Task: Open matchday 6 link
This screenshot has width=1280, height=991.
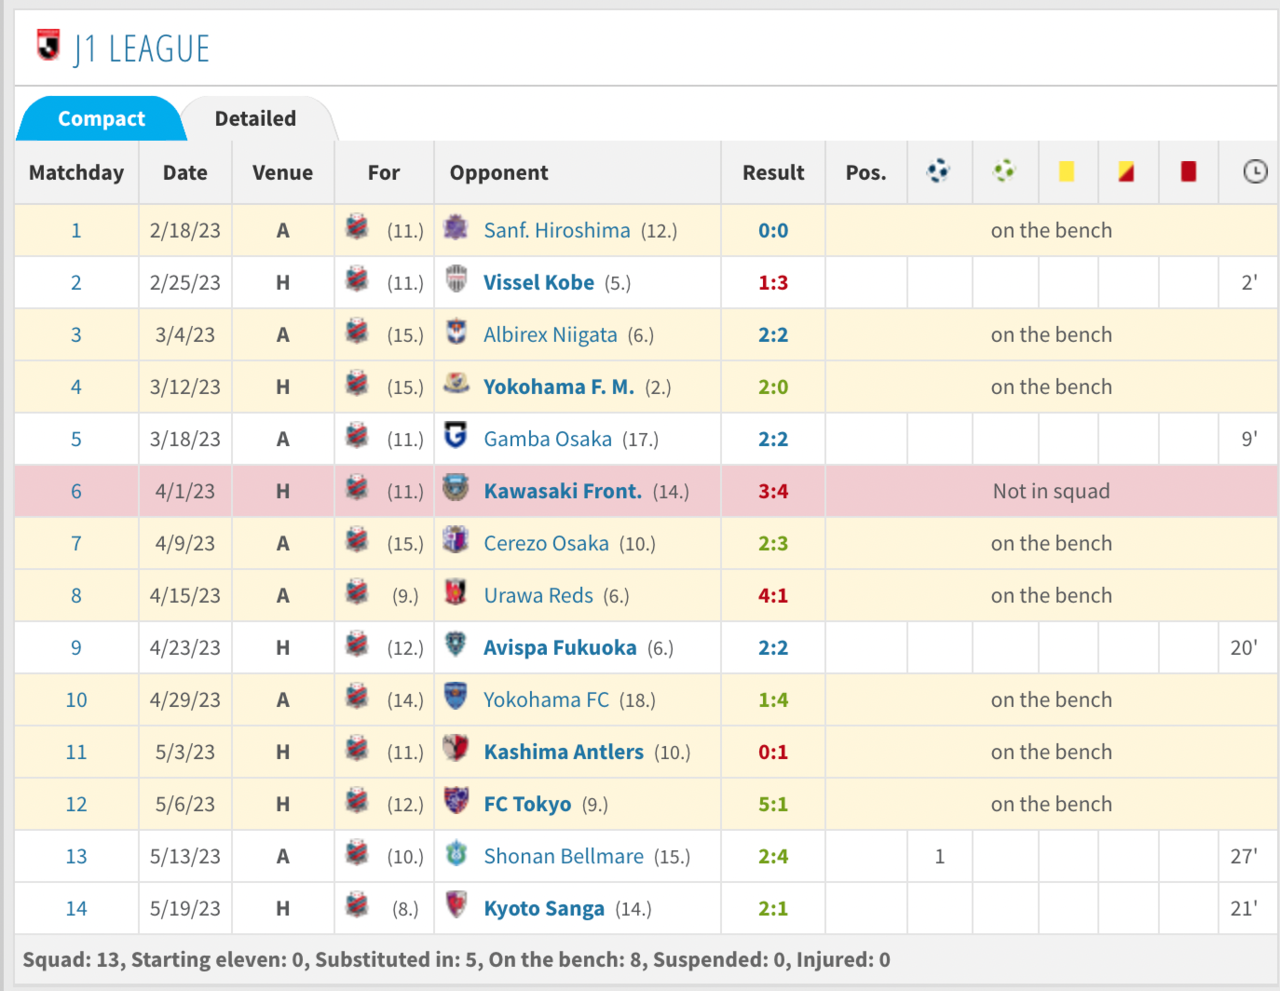Action: [76, 490]
